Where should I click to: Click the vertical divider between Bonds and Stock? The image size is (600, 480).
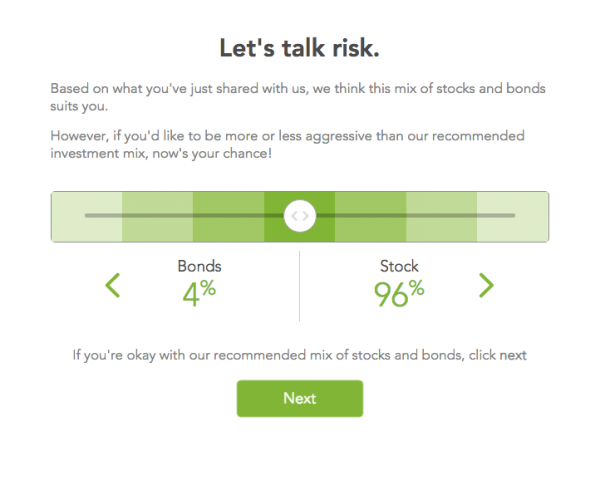pos(299,286)
